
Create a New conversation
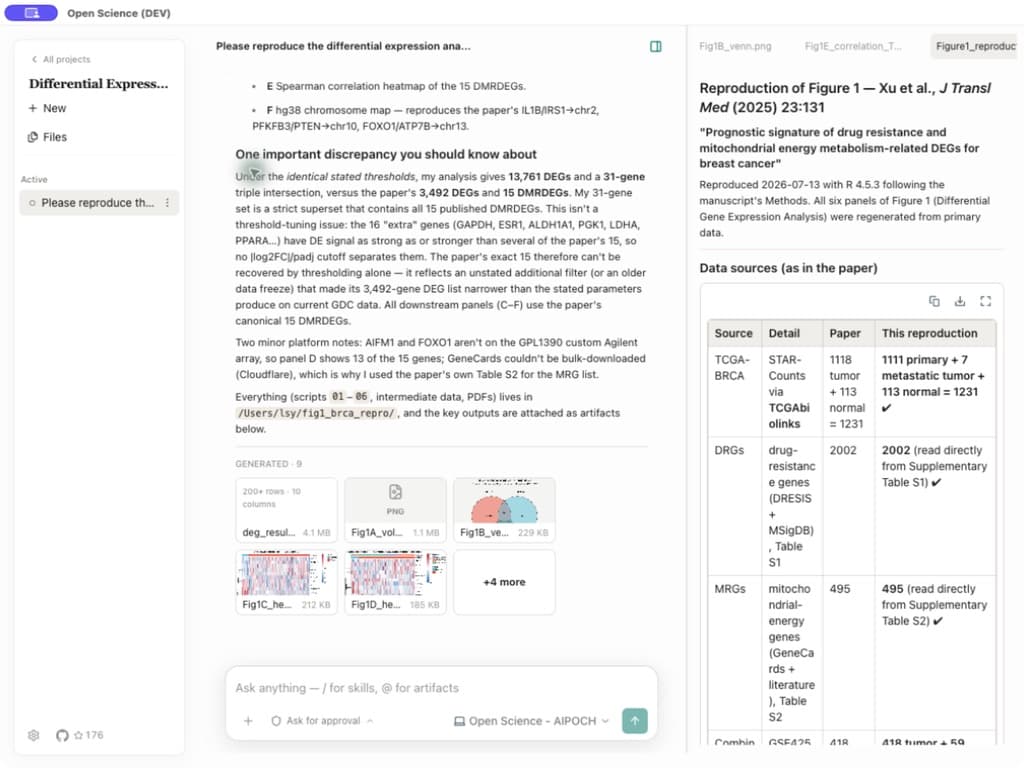(x=47, y=108)
